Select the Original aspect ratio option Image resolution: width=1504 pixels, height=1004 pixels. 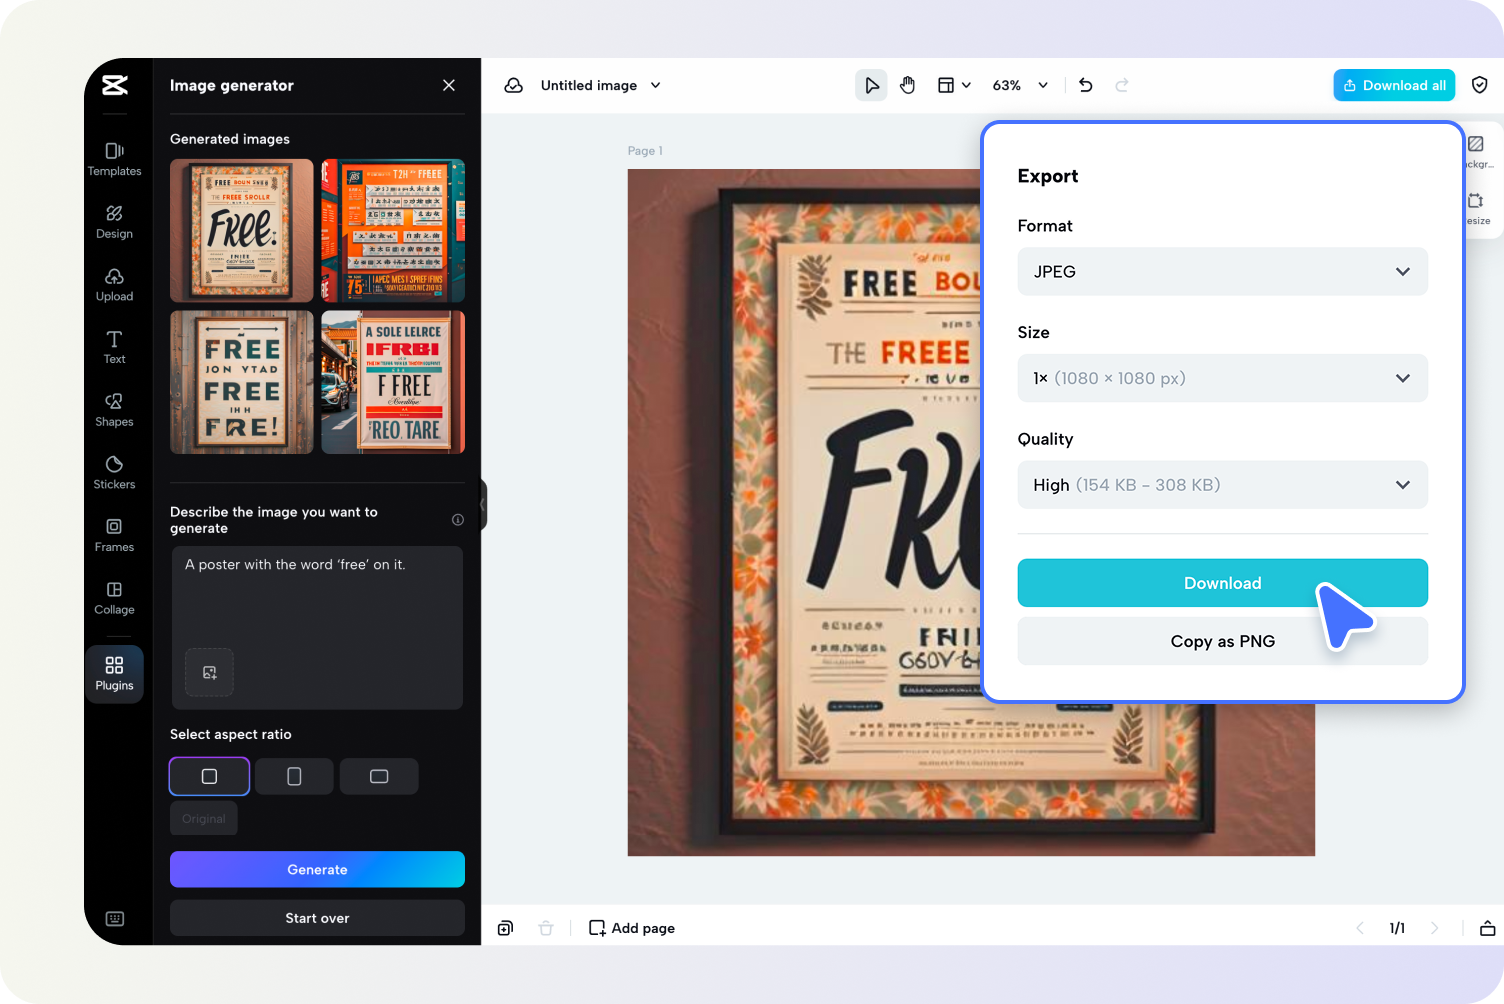(x=204, y=819)
